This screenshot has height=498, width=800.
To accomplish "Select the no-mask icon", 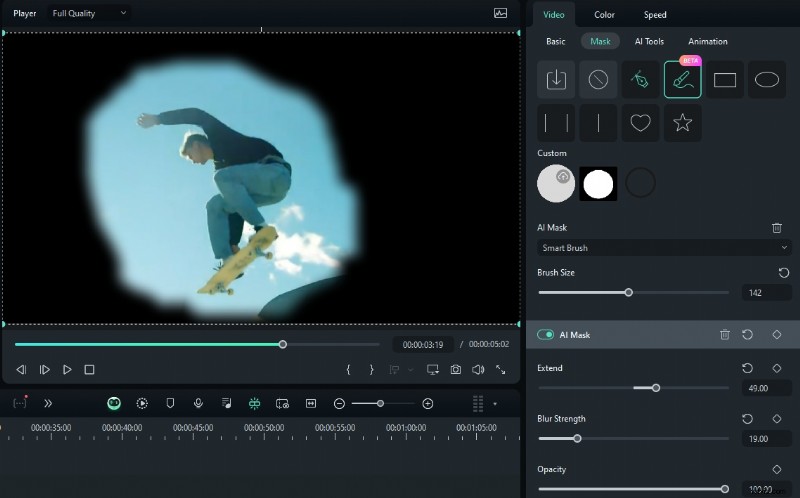I will pos(598,80).
